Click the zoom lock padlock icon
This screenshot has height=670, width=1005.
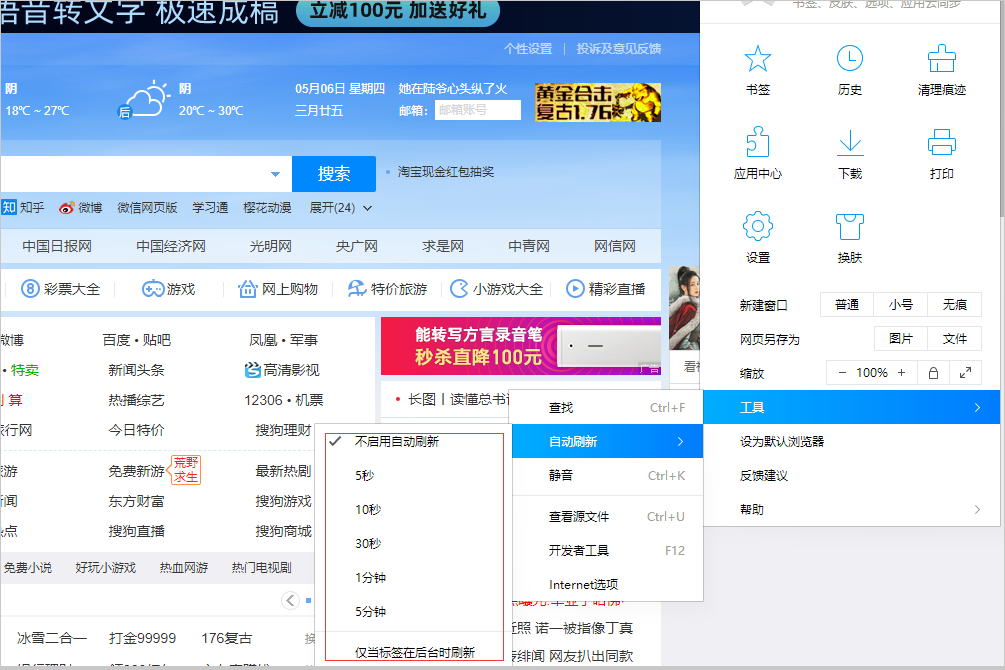tap(933, 373)
